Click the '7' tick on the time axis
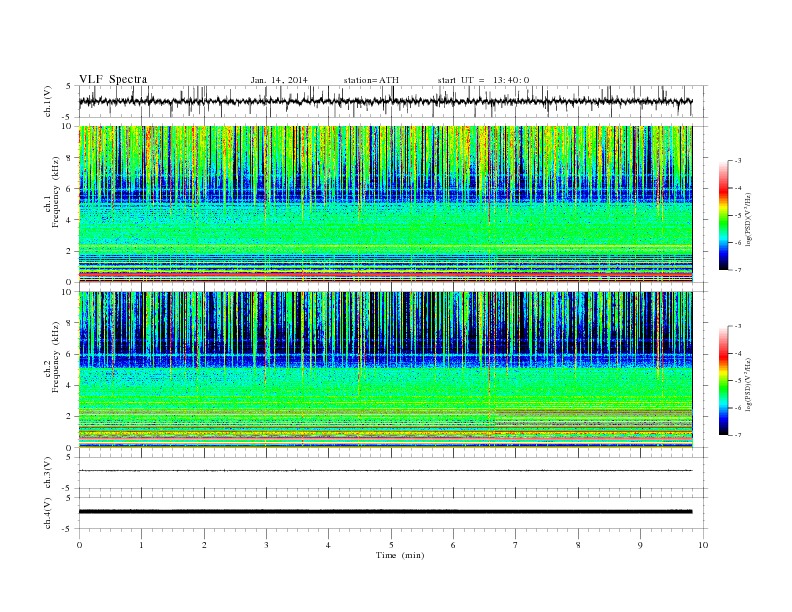The height and width of the screenshot is (612, 792). click(x=516, y=545)
